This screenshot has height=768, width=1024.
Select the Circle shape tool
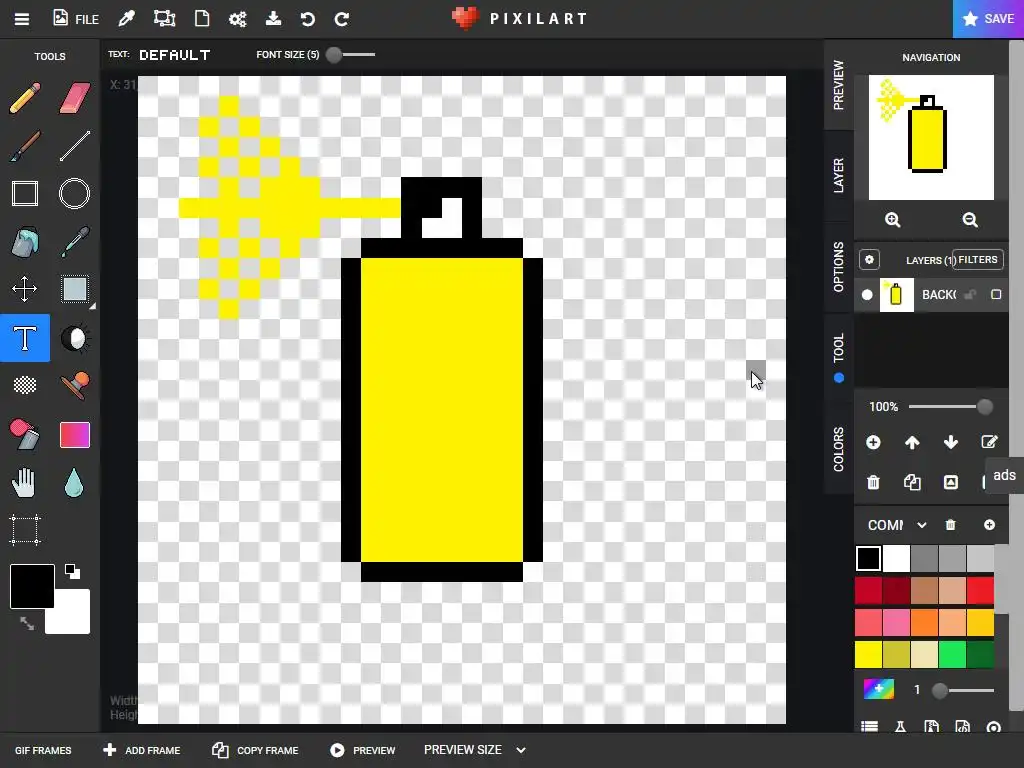click(x=74, y=194)
